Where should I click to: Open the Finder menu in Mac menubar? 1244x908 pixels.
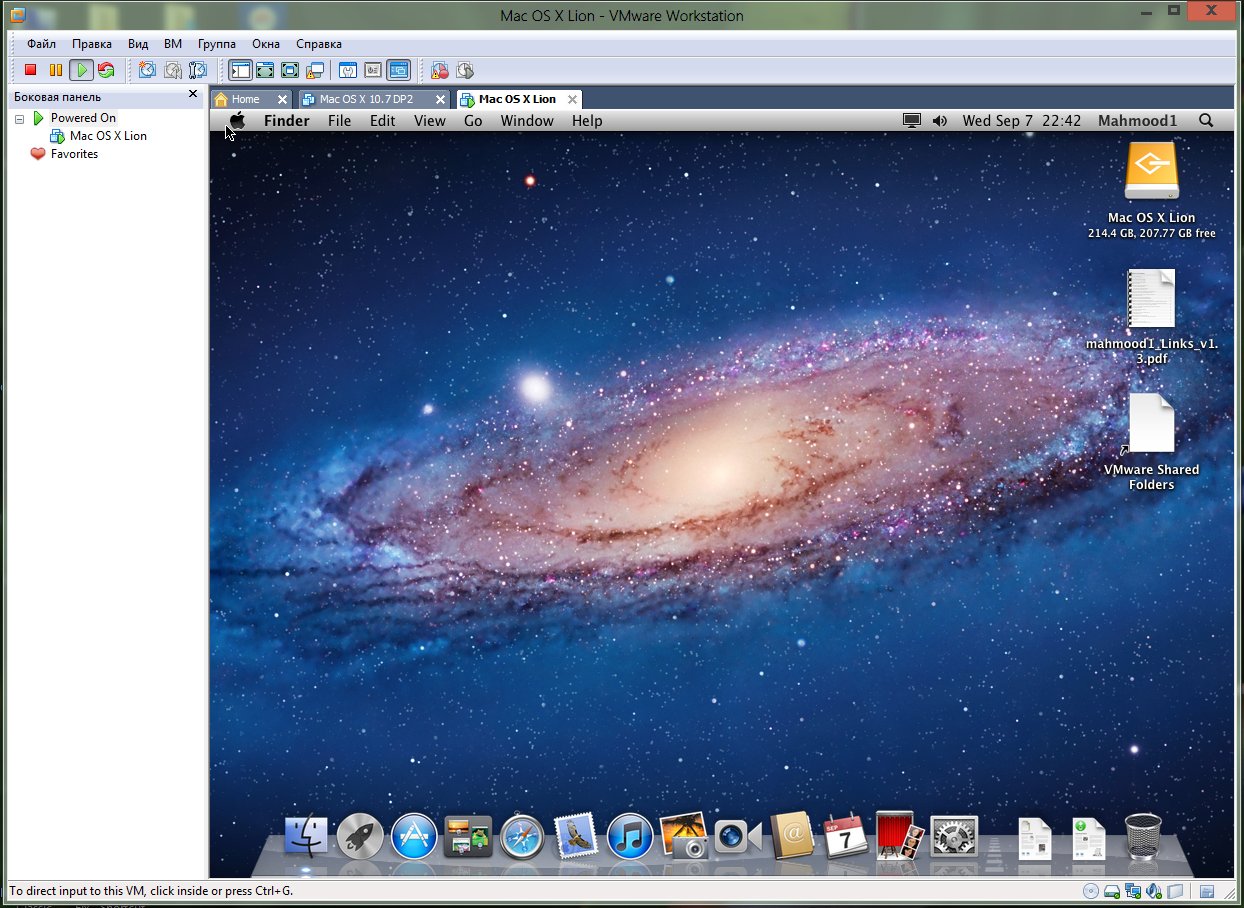click(x=287, y=121)
